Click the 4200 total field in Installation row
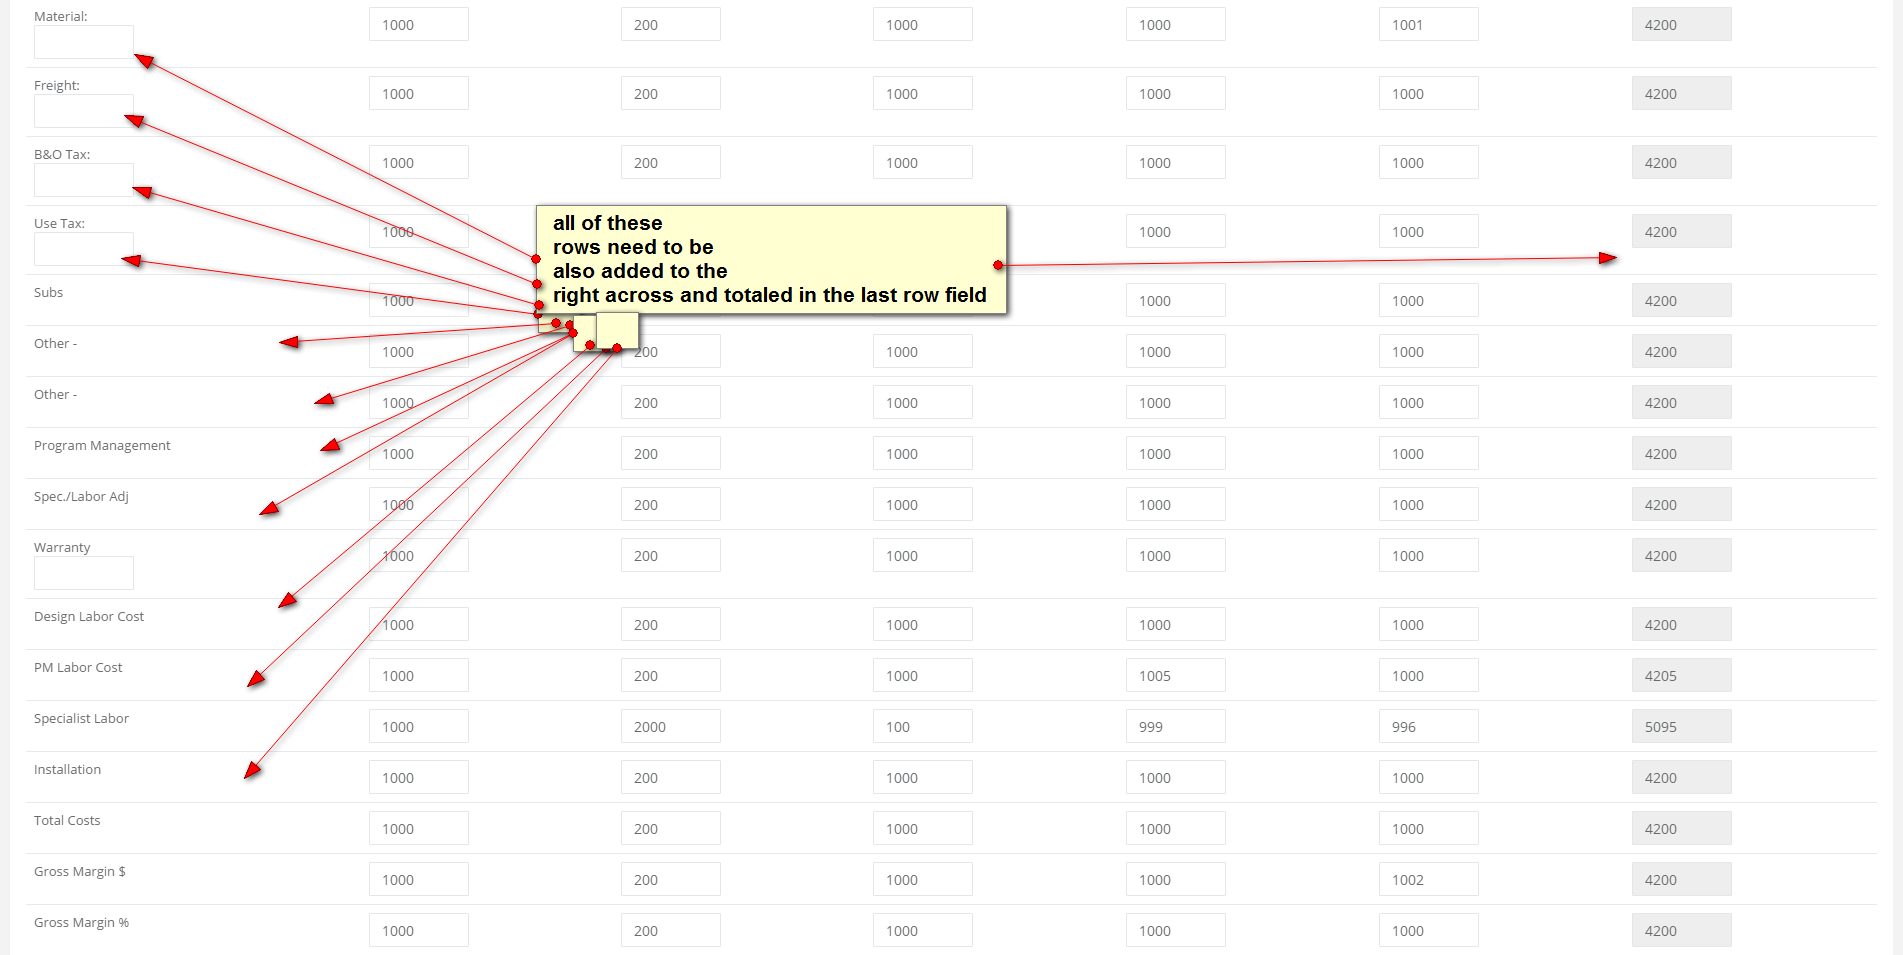 tap(1682, 778)
